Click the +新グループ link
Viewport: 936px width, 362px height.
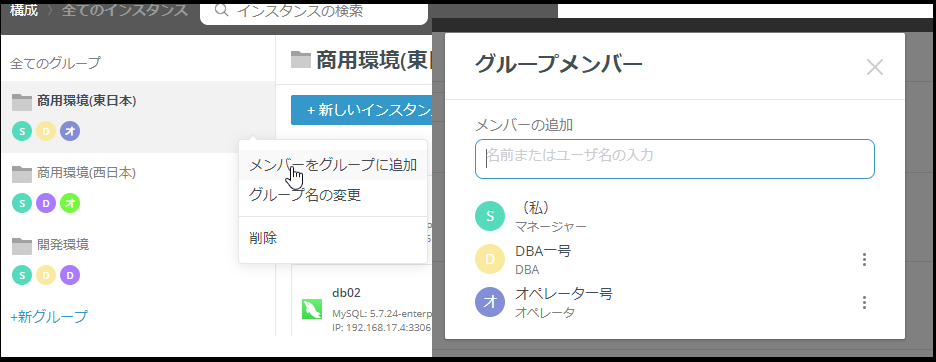click(49, 317)
